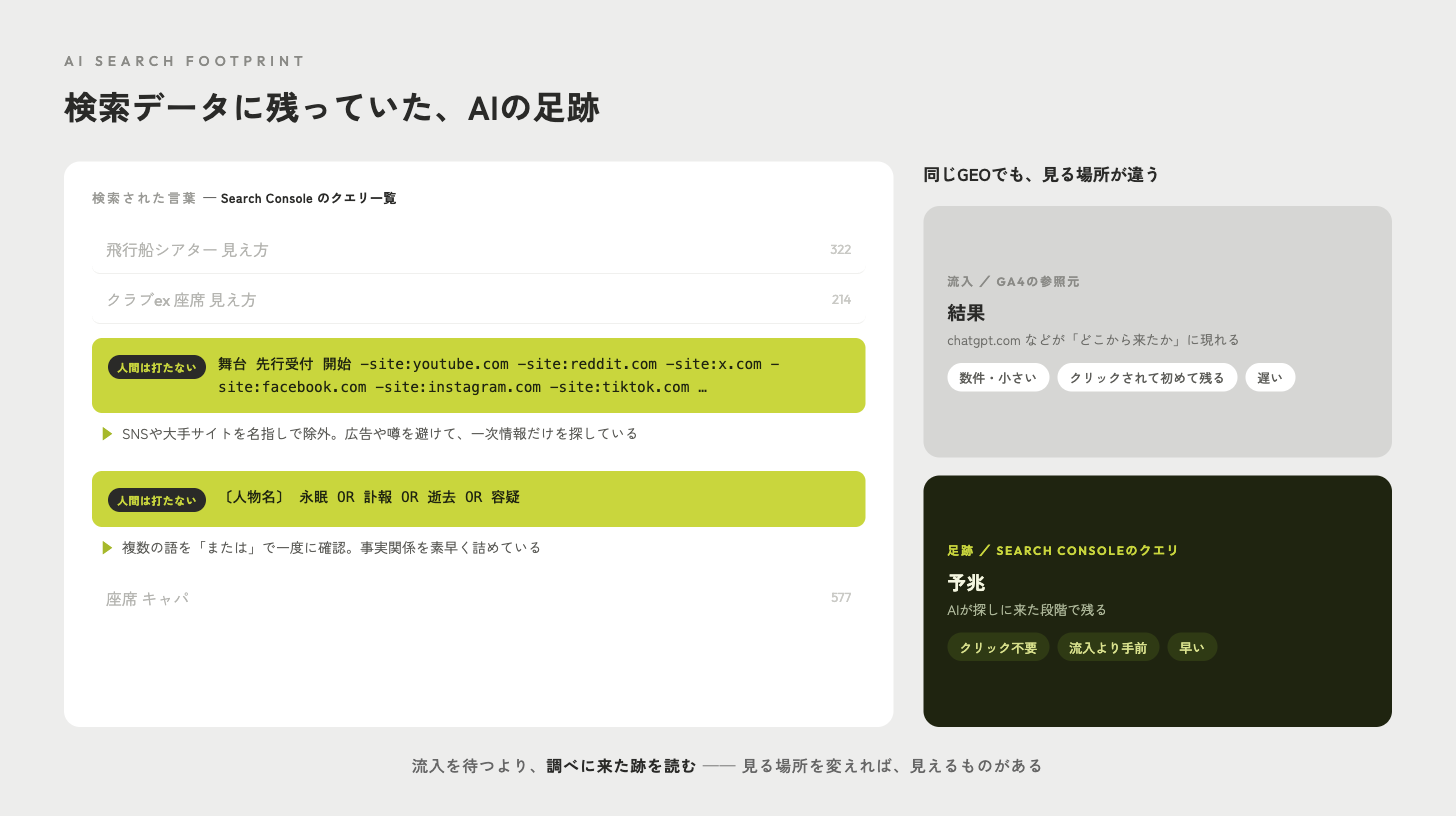Click the label 流入 / GA4の参照元
Viewport: 1456px width, 816px height.
click(x=1013, y=281)
